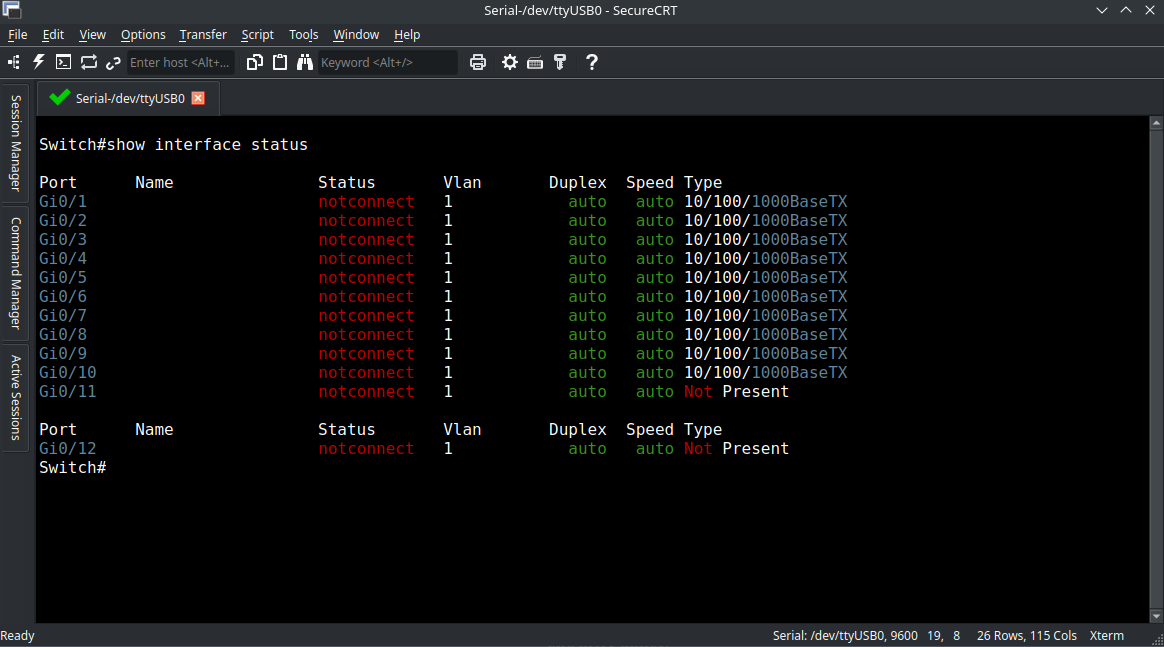The image size is (1164, 647).
Task: Open the Session Manager toolbar icon
Action: pos(13,63)
